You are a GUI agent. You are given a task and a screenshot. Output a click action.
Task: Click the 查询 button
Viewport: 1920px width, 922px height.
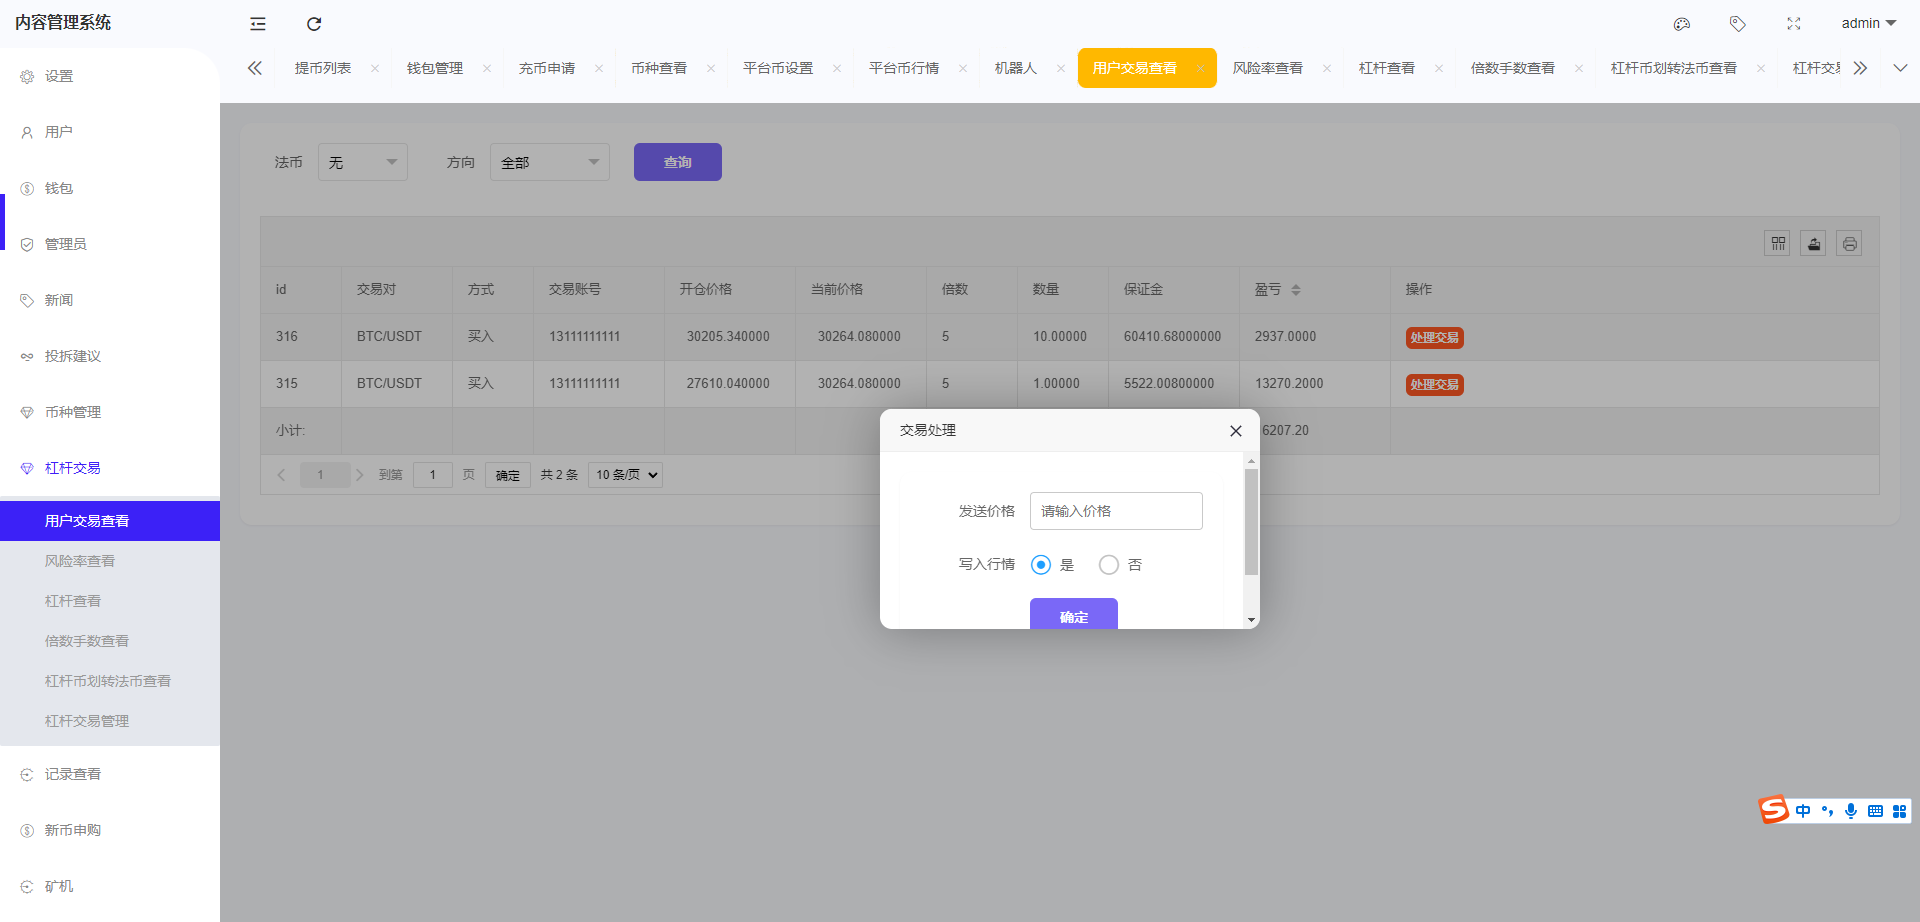677,162
